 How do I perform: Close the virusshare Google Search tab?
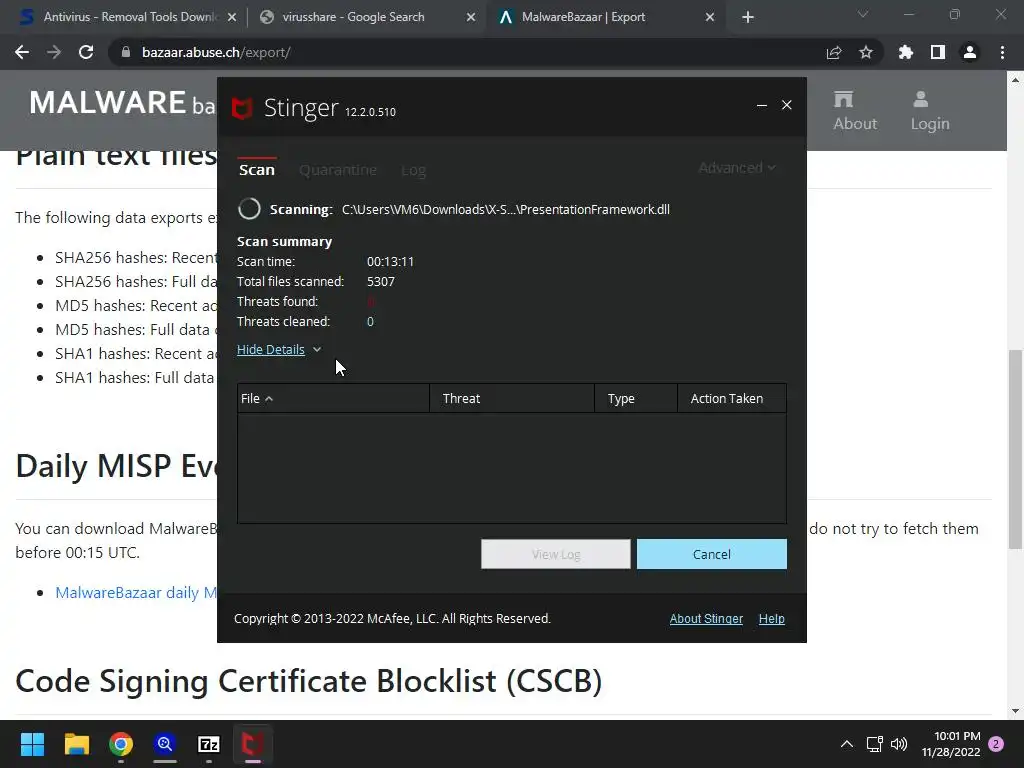tap(471, 18)
